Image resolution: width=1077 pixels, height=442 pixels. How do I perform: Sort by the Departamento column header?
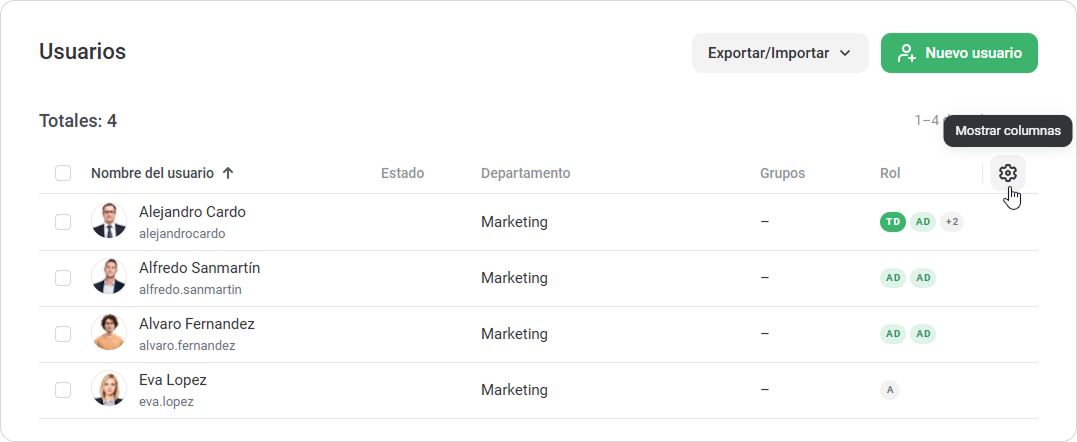click(x=525, y=173)
